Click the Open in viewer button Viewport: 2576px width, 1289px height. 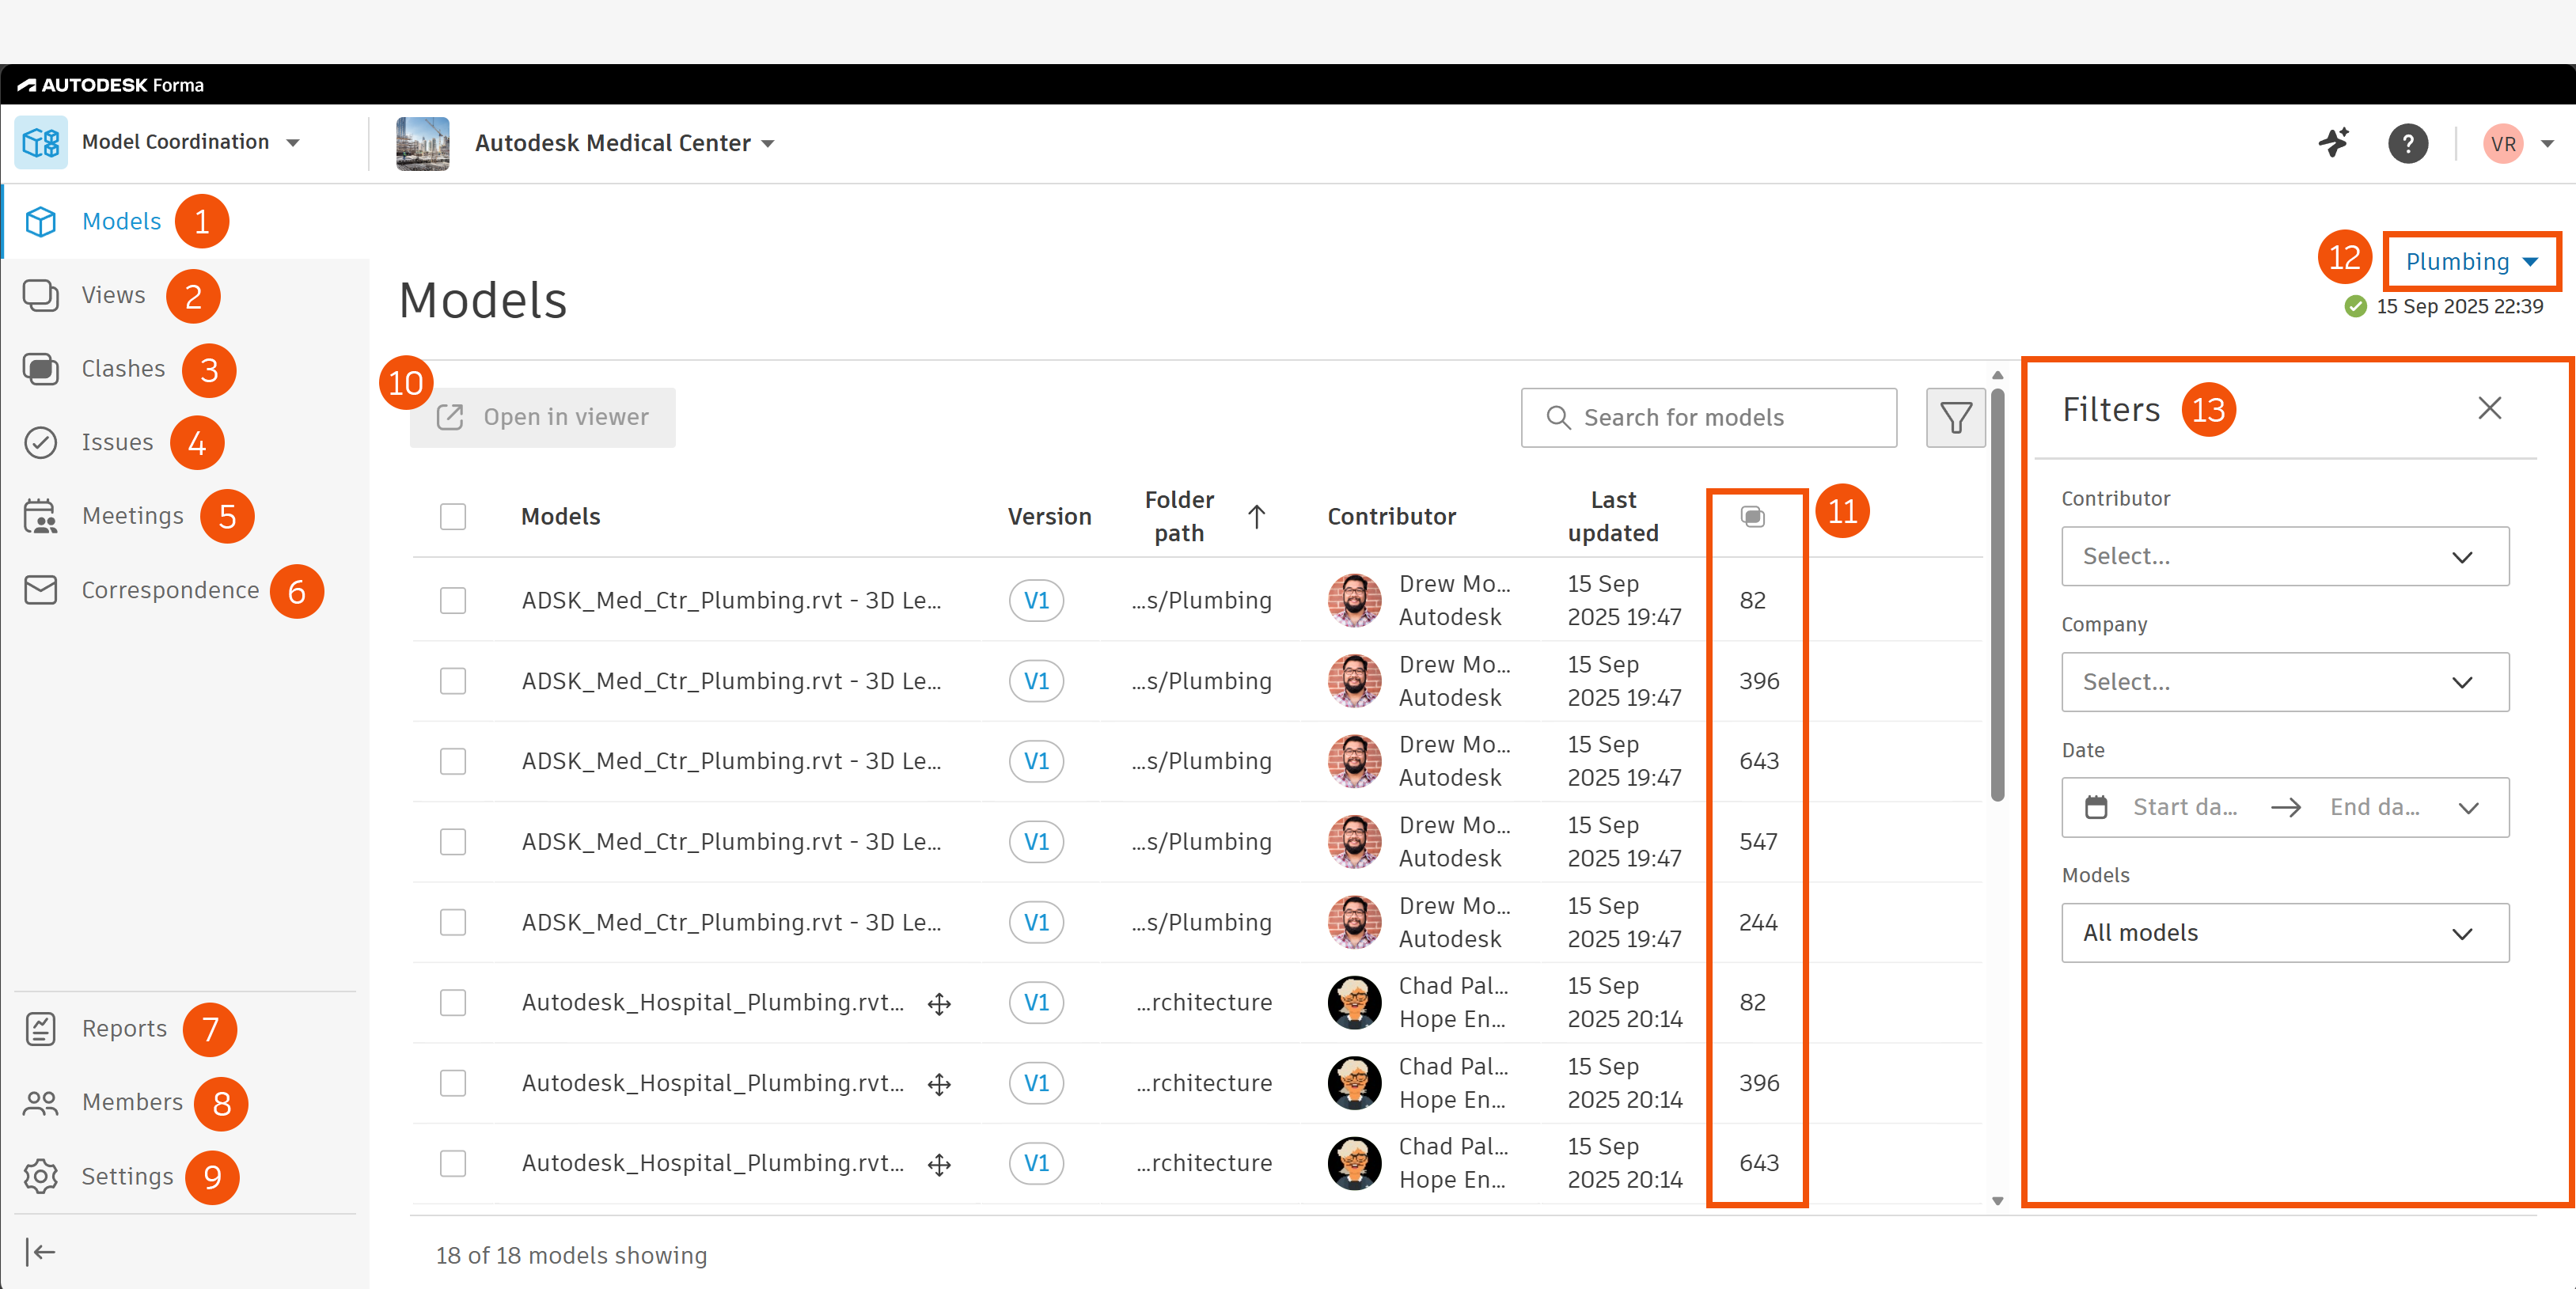[x=543, y=417]
